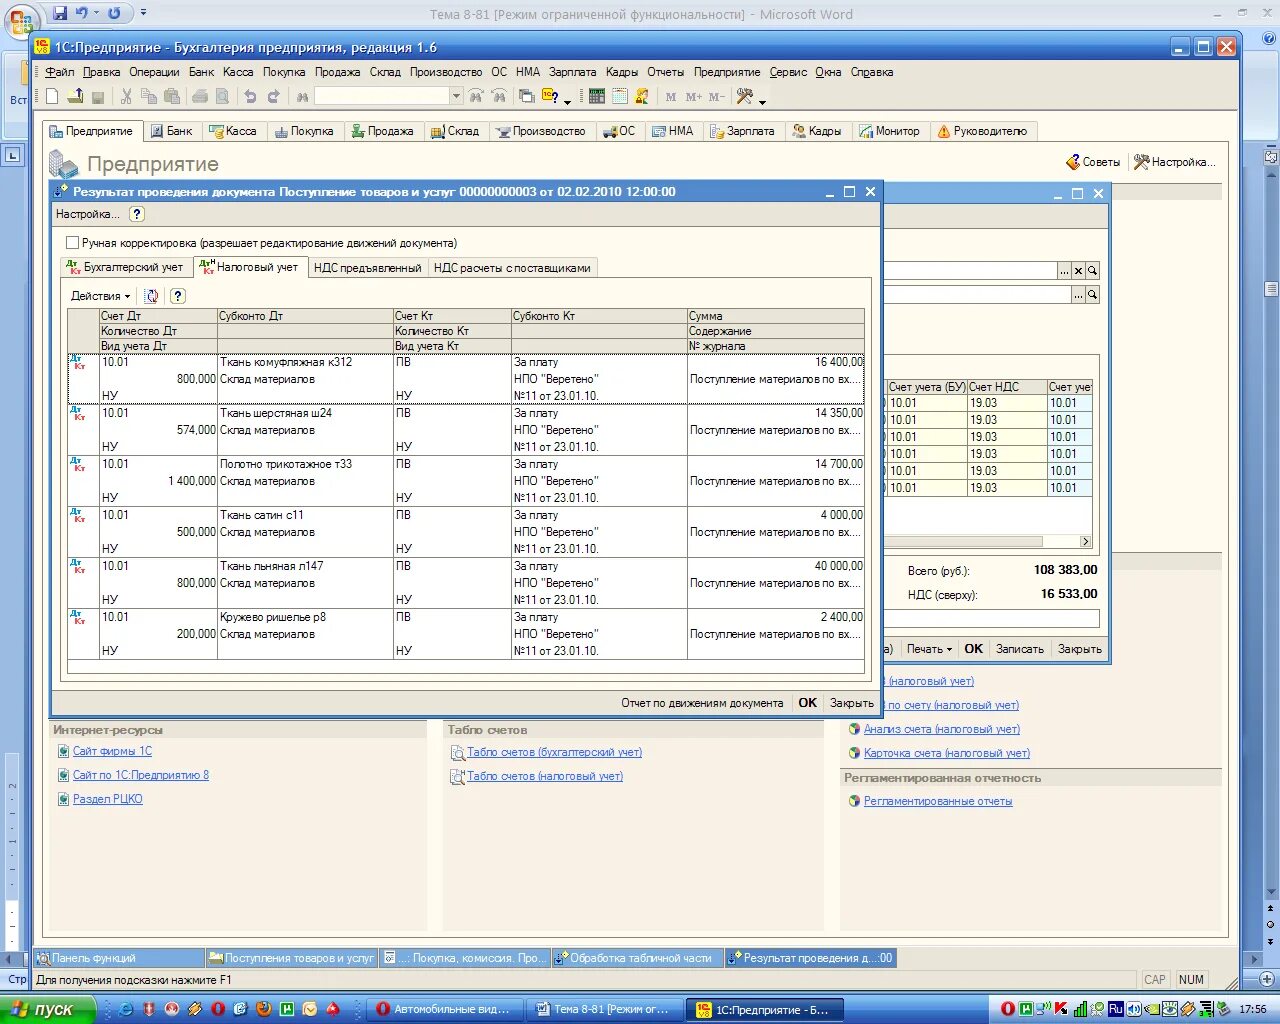Image resolution: width=1280 pixels, height=1024 pixels.
Task: Click the M+ memory button in the toolbar
Action: pyautogui.click(x=694, y=97)
